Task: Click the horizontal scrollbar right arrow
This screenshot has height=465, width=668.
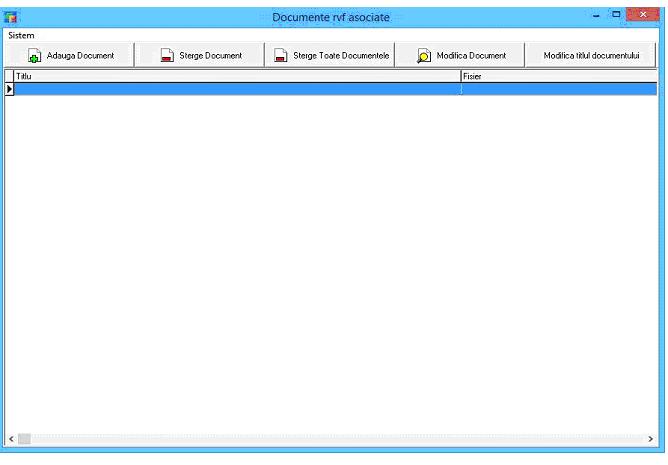Action: coord(651,439)
